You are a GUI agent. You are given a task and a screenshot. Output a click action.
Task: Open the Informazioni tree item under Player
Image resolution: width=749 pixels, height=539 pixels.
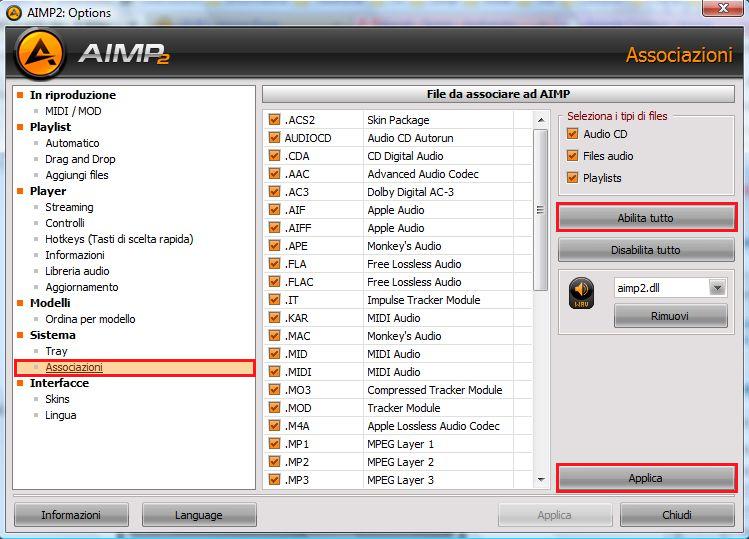(75, 255)
